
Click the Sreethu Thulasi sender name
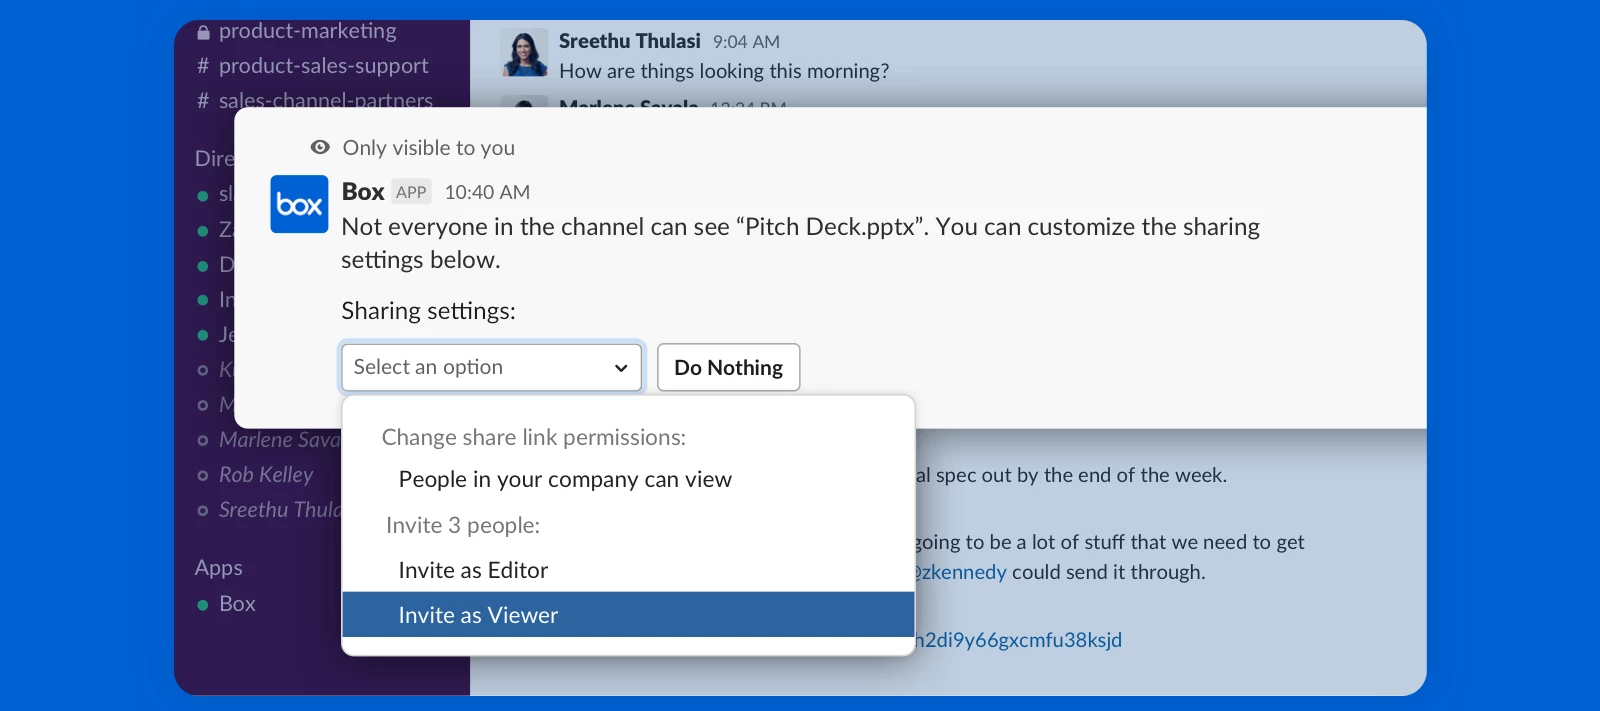tap(629, 41)
